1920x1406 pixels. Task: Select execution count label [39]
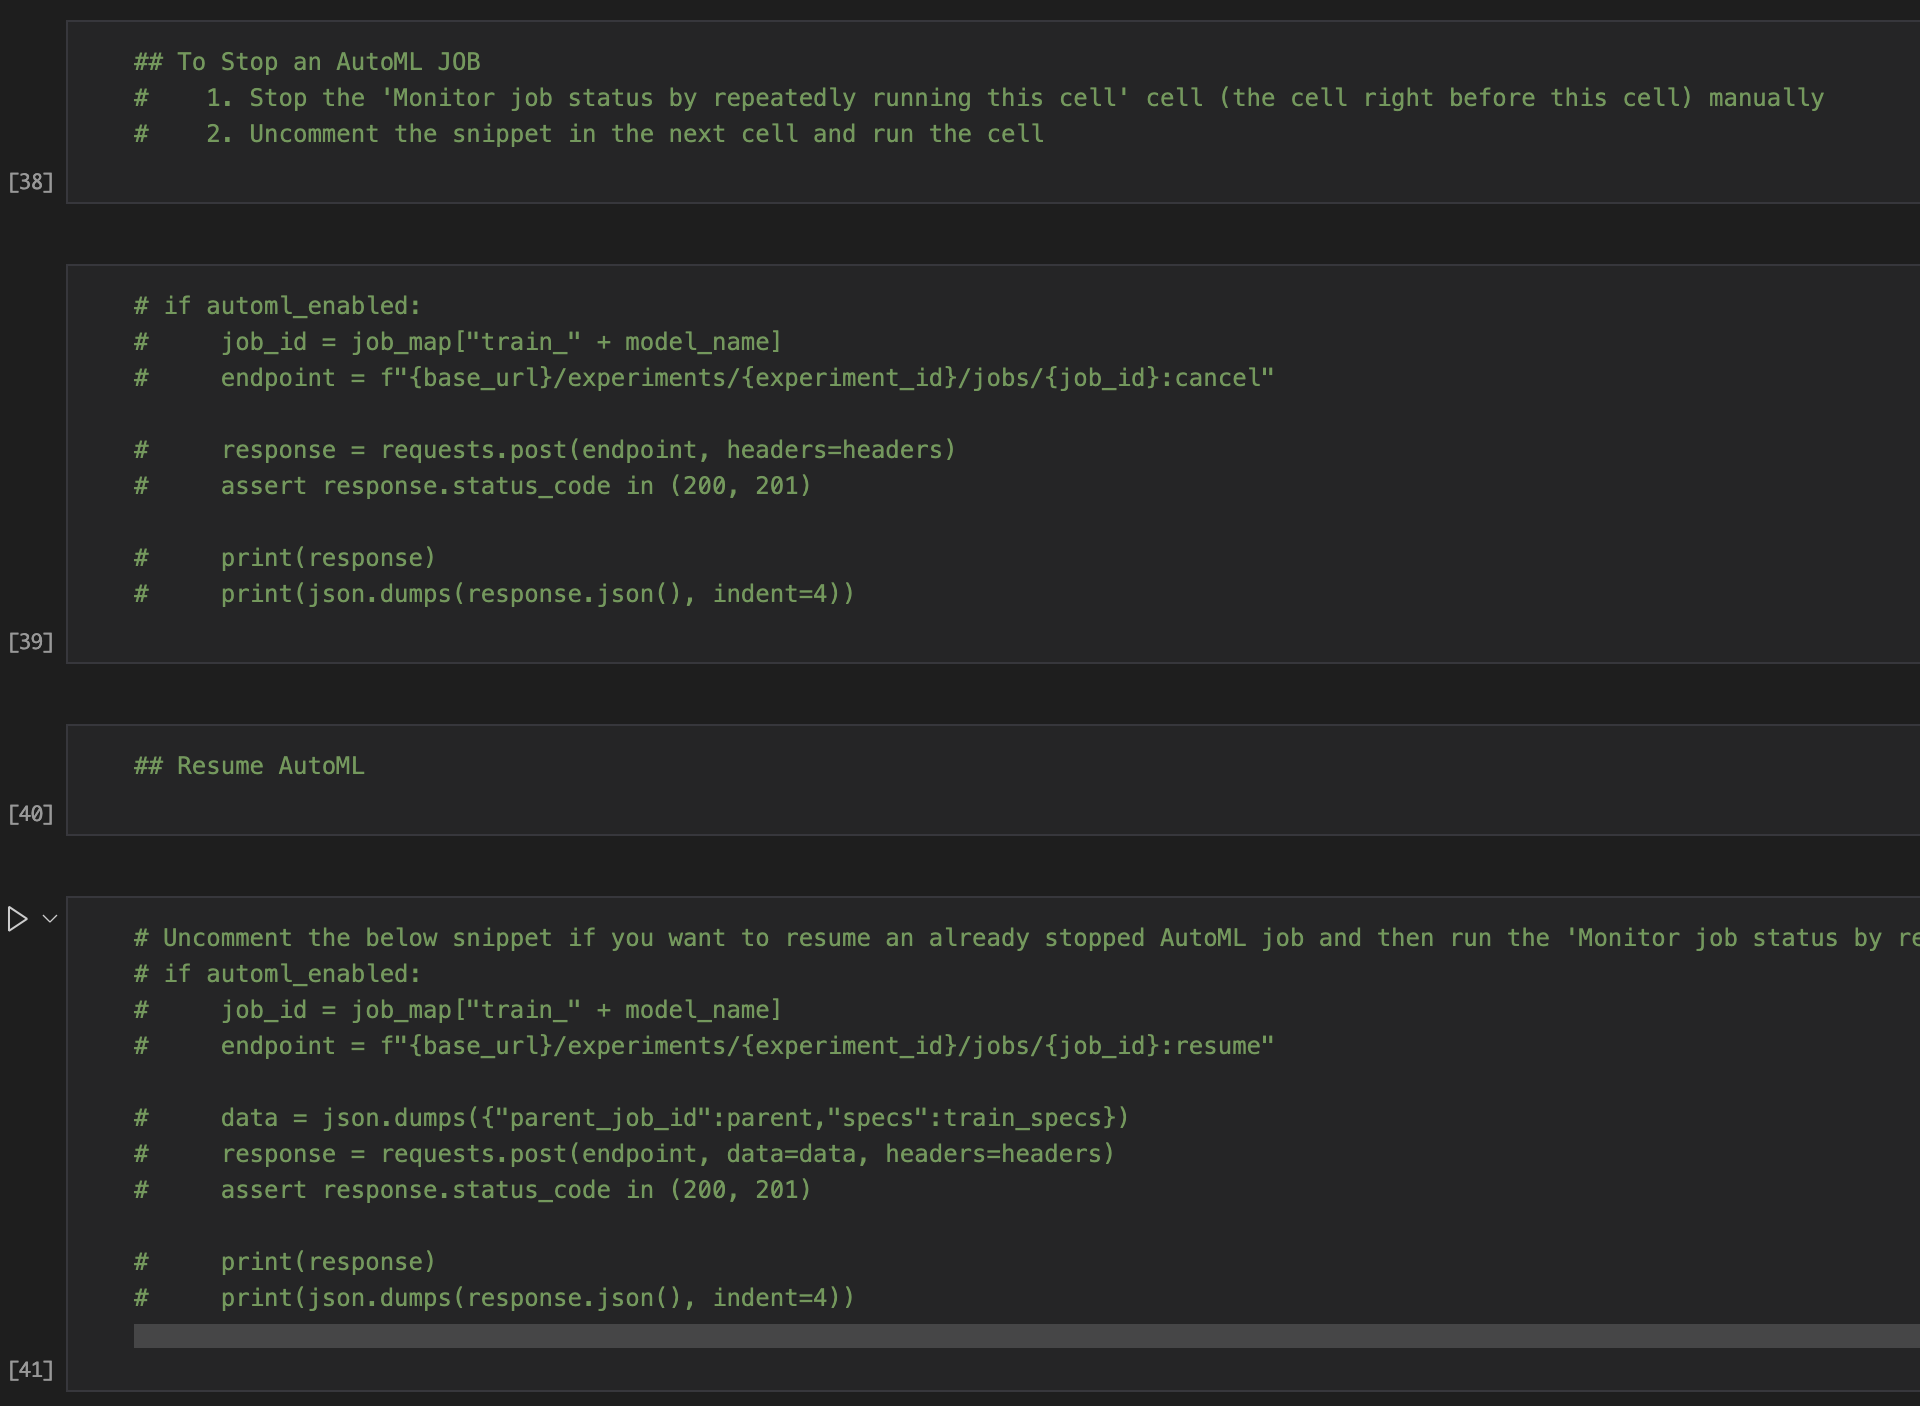click(31, 642)
